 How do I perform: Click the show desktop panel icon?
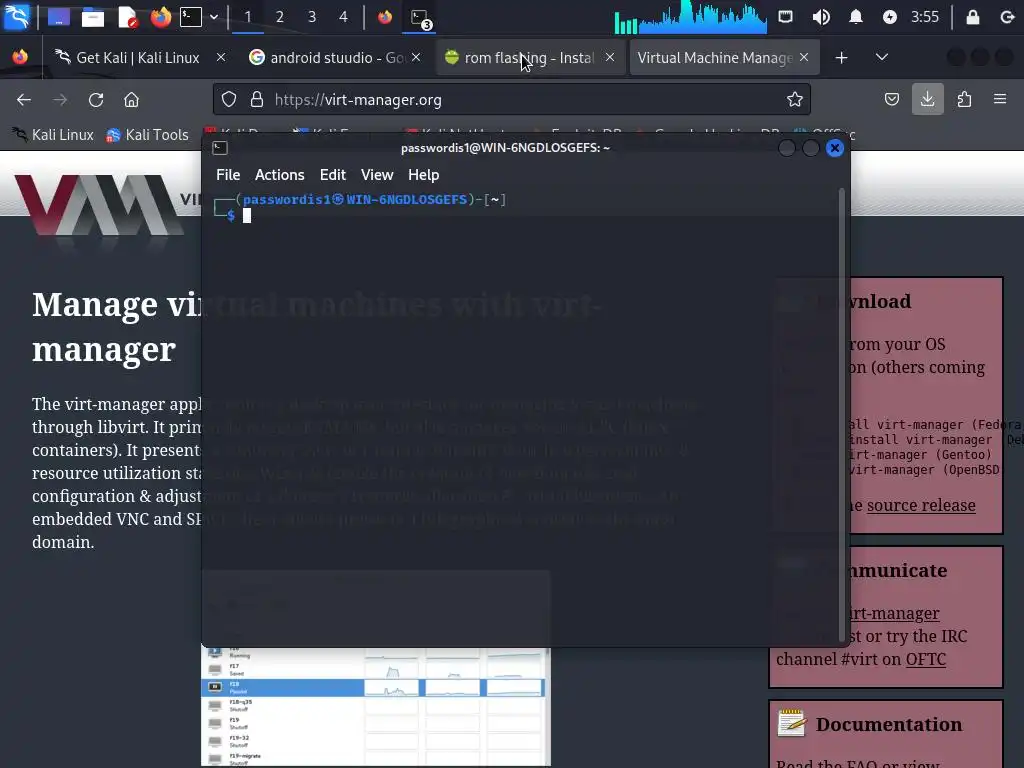point(59,17)
